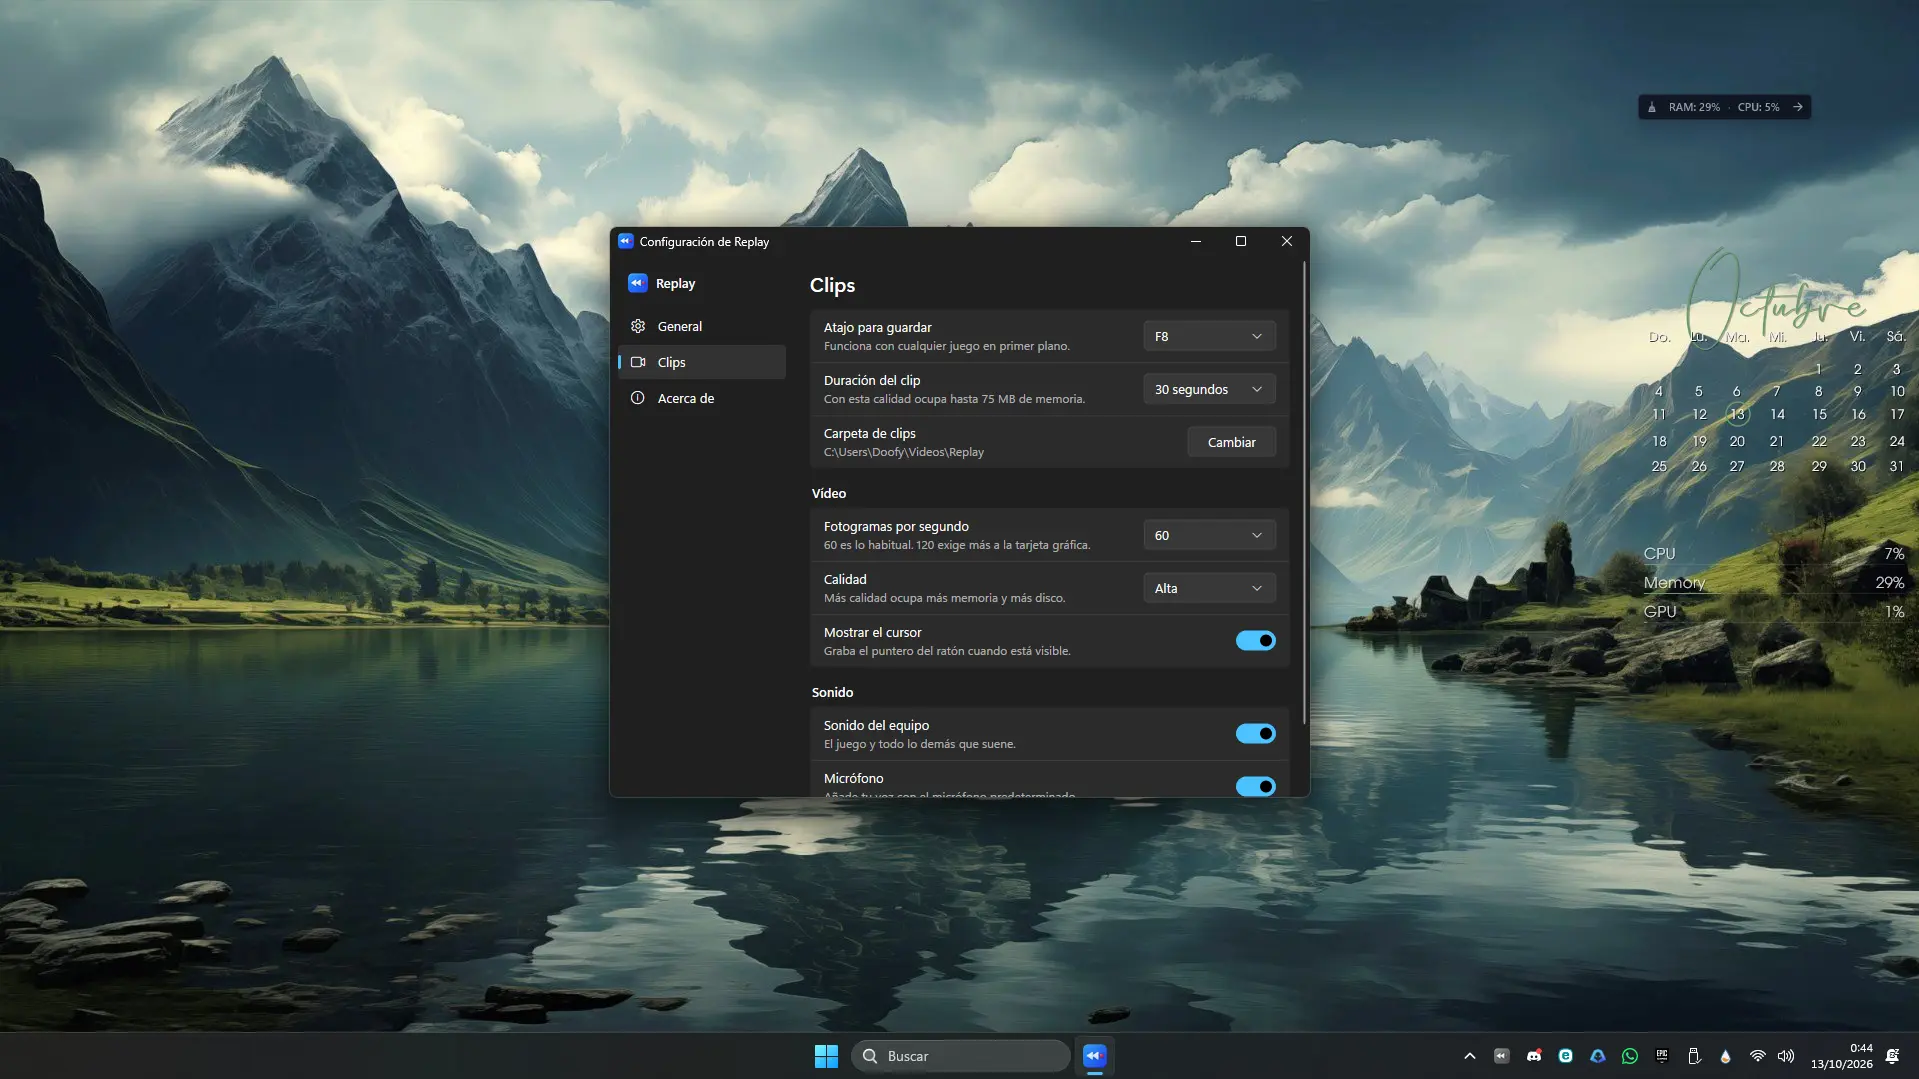
Task: Open Discord from the system tray
Action: [x=1533, y=1056]
